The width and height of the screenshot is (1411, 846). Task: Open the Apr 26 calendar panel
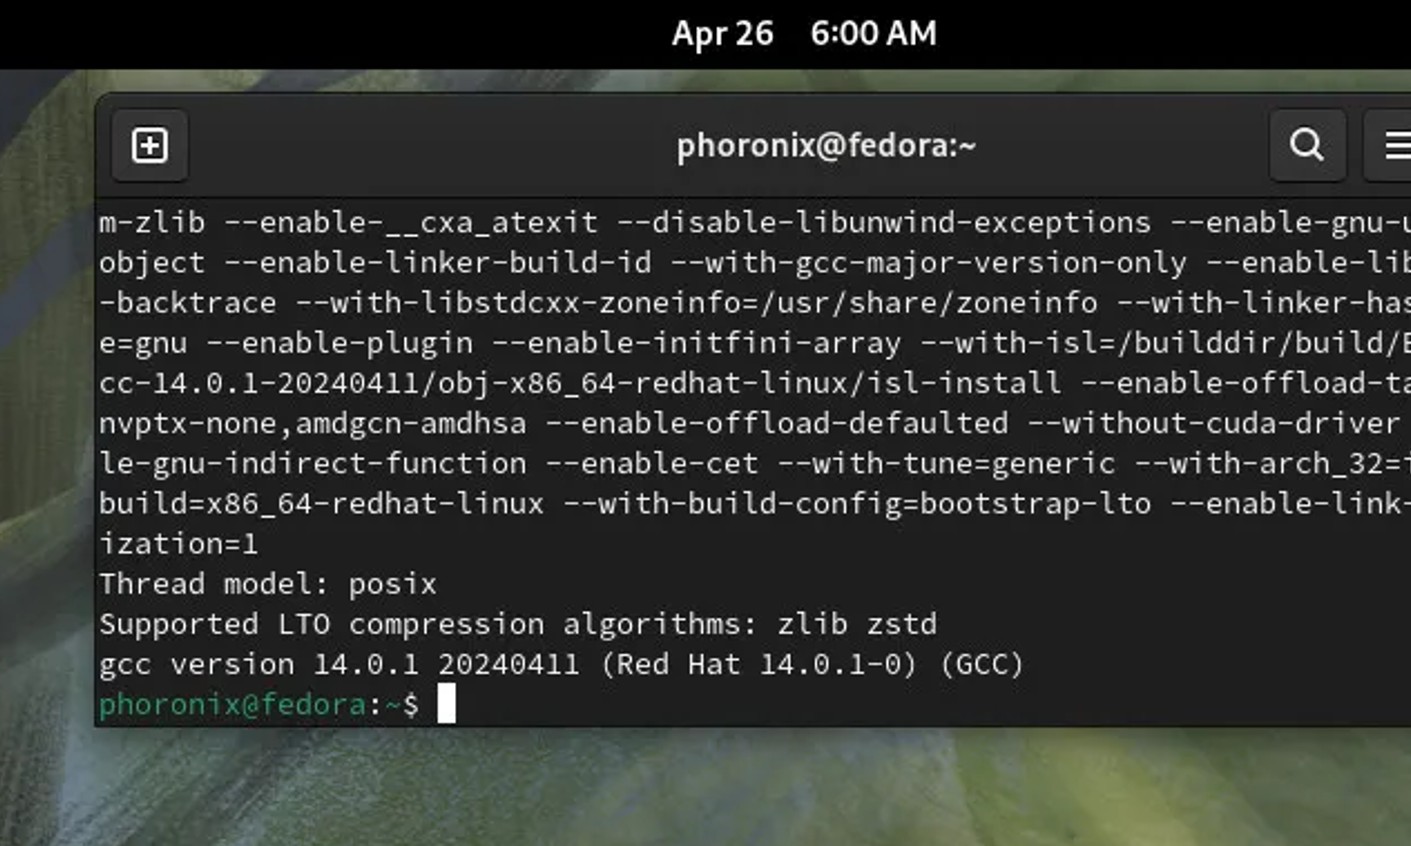click(722, 34)
